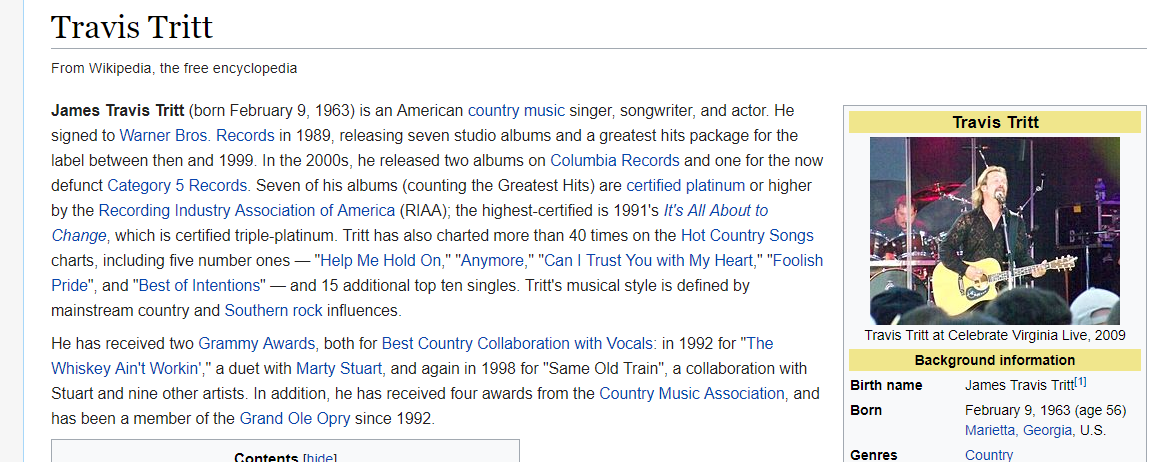1165x462 pixels.
Task: Collapse the Contents box with the hide toggle
Action: pyautogui.click(x=320, y=457)
